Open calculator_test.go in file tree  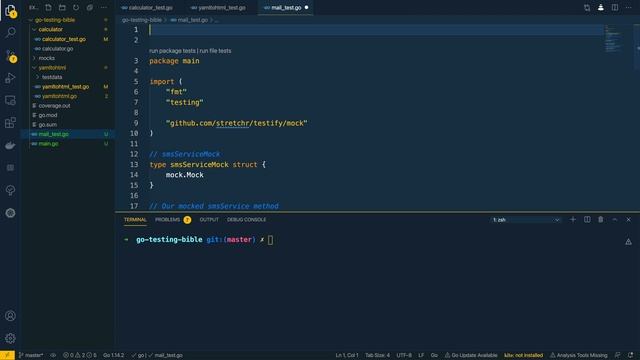(64, 39)
